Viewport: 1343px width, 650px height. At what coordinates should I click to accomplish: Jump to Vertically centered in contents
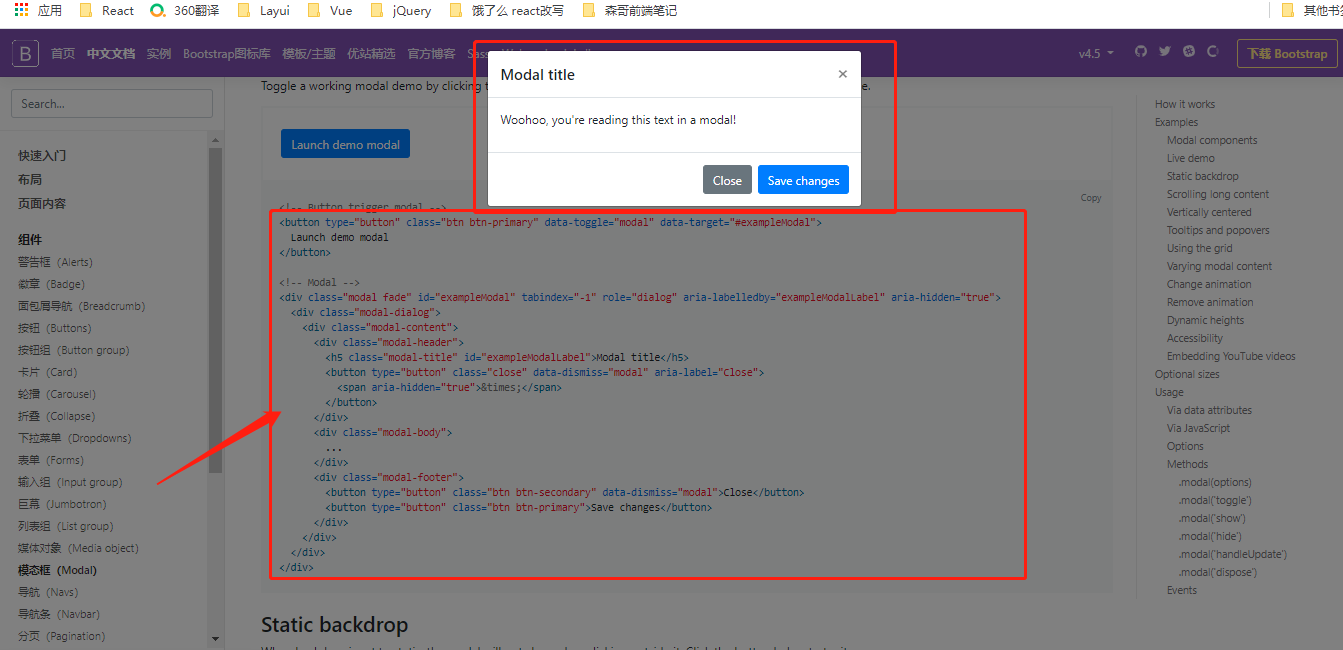pyautogui.click(x=1209, y=212)
